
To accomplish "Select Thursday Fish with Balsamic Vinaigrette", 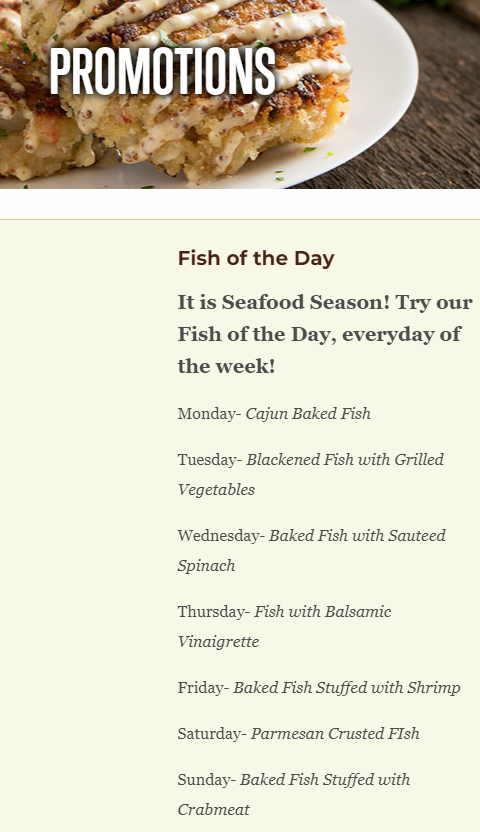I will tap(284, 626).
